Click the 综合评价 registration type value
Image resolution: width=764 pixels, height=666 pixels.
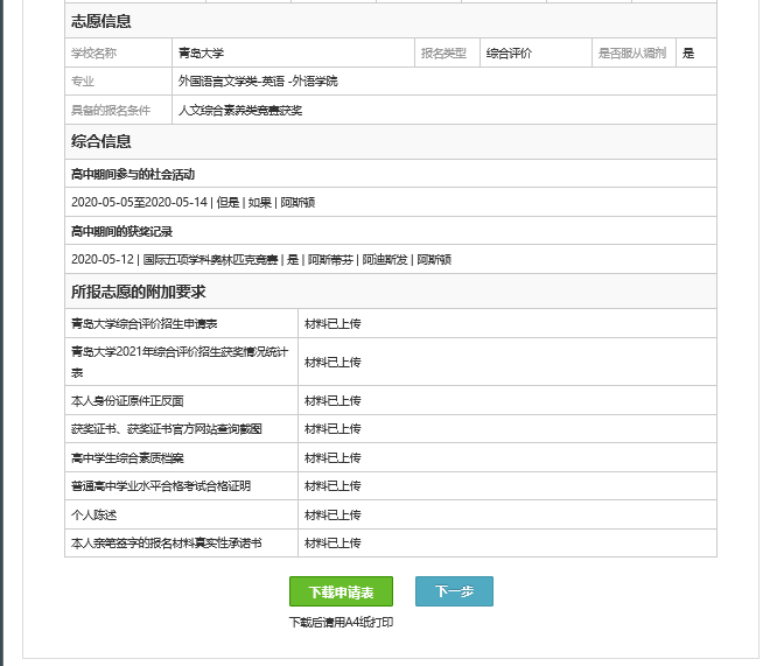point(508,54)
